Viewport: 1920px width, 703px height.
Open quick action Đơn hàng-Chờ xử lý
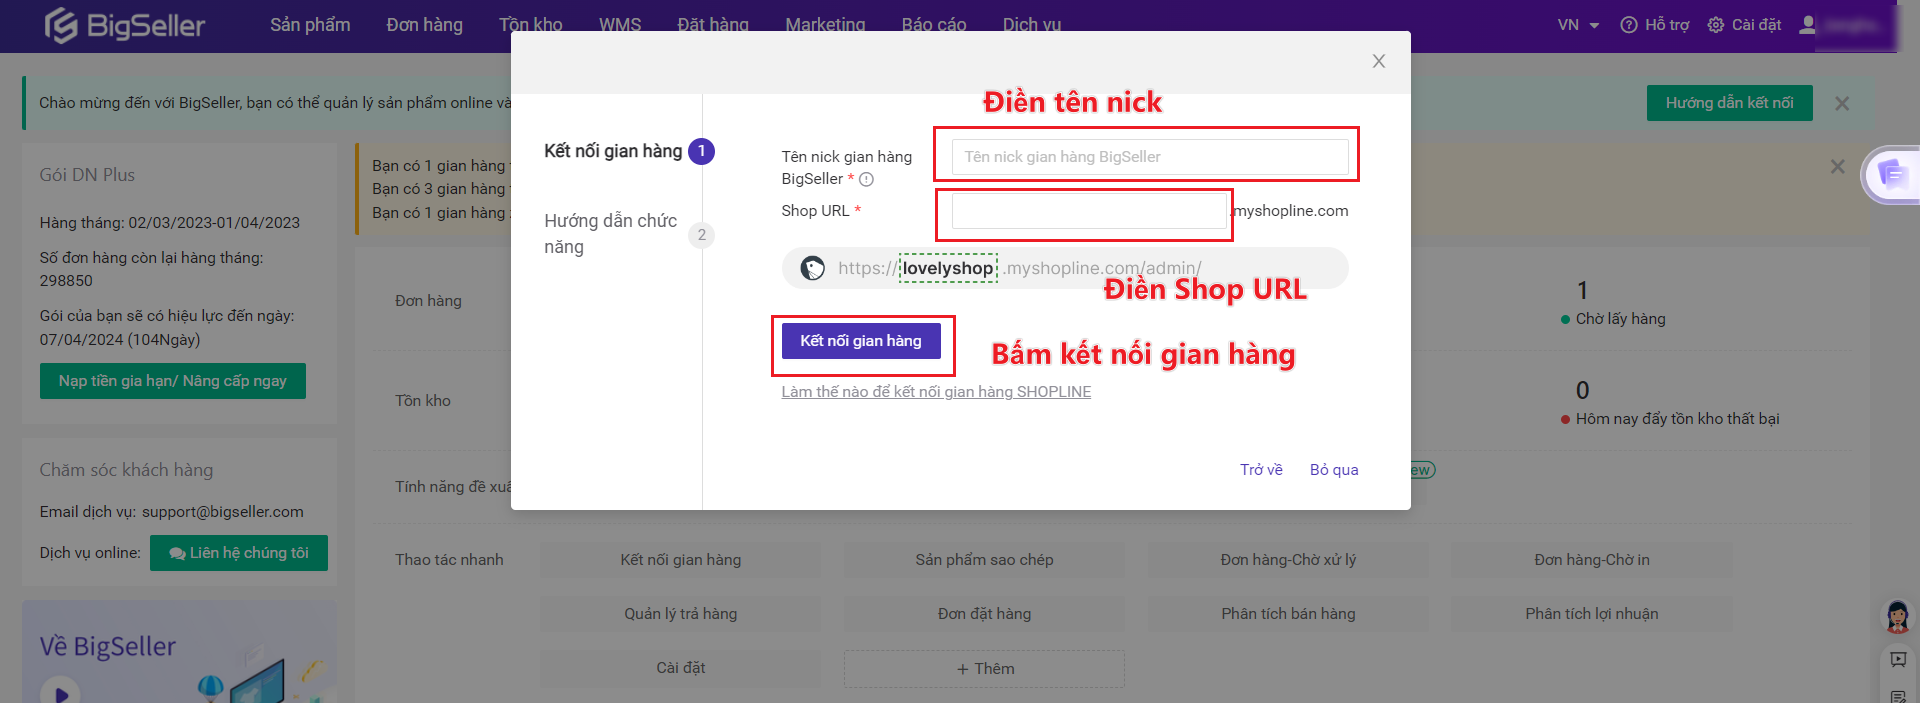(1288, 560)
